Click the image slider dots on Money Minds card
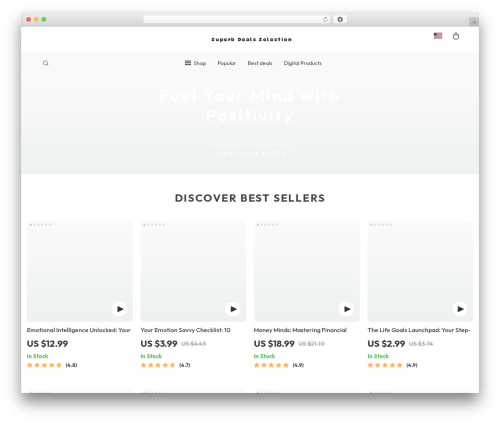The height and width of the screenshot is (423, 500). click(x=267, y=225)
